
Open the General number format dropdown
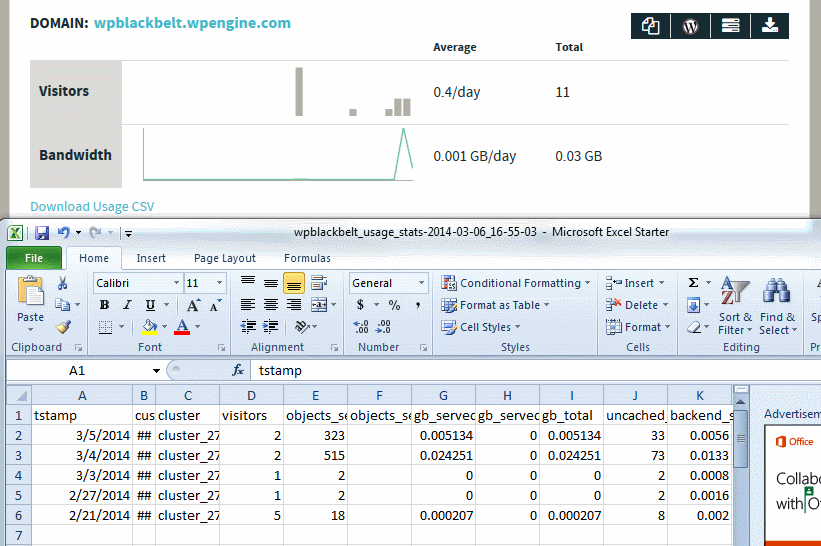pos(421,283)
